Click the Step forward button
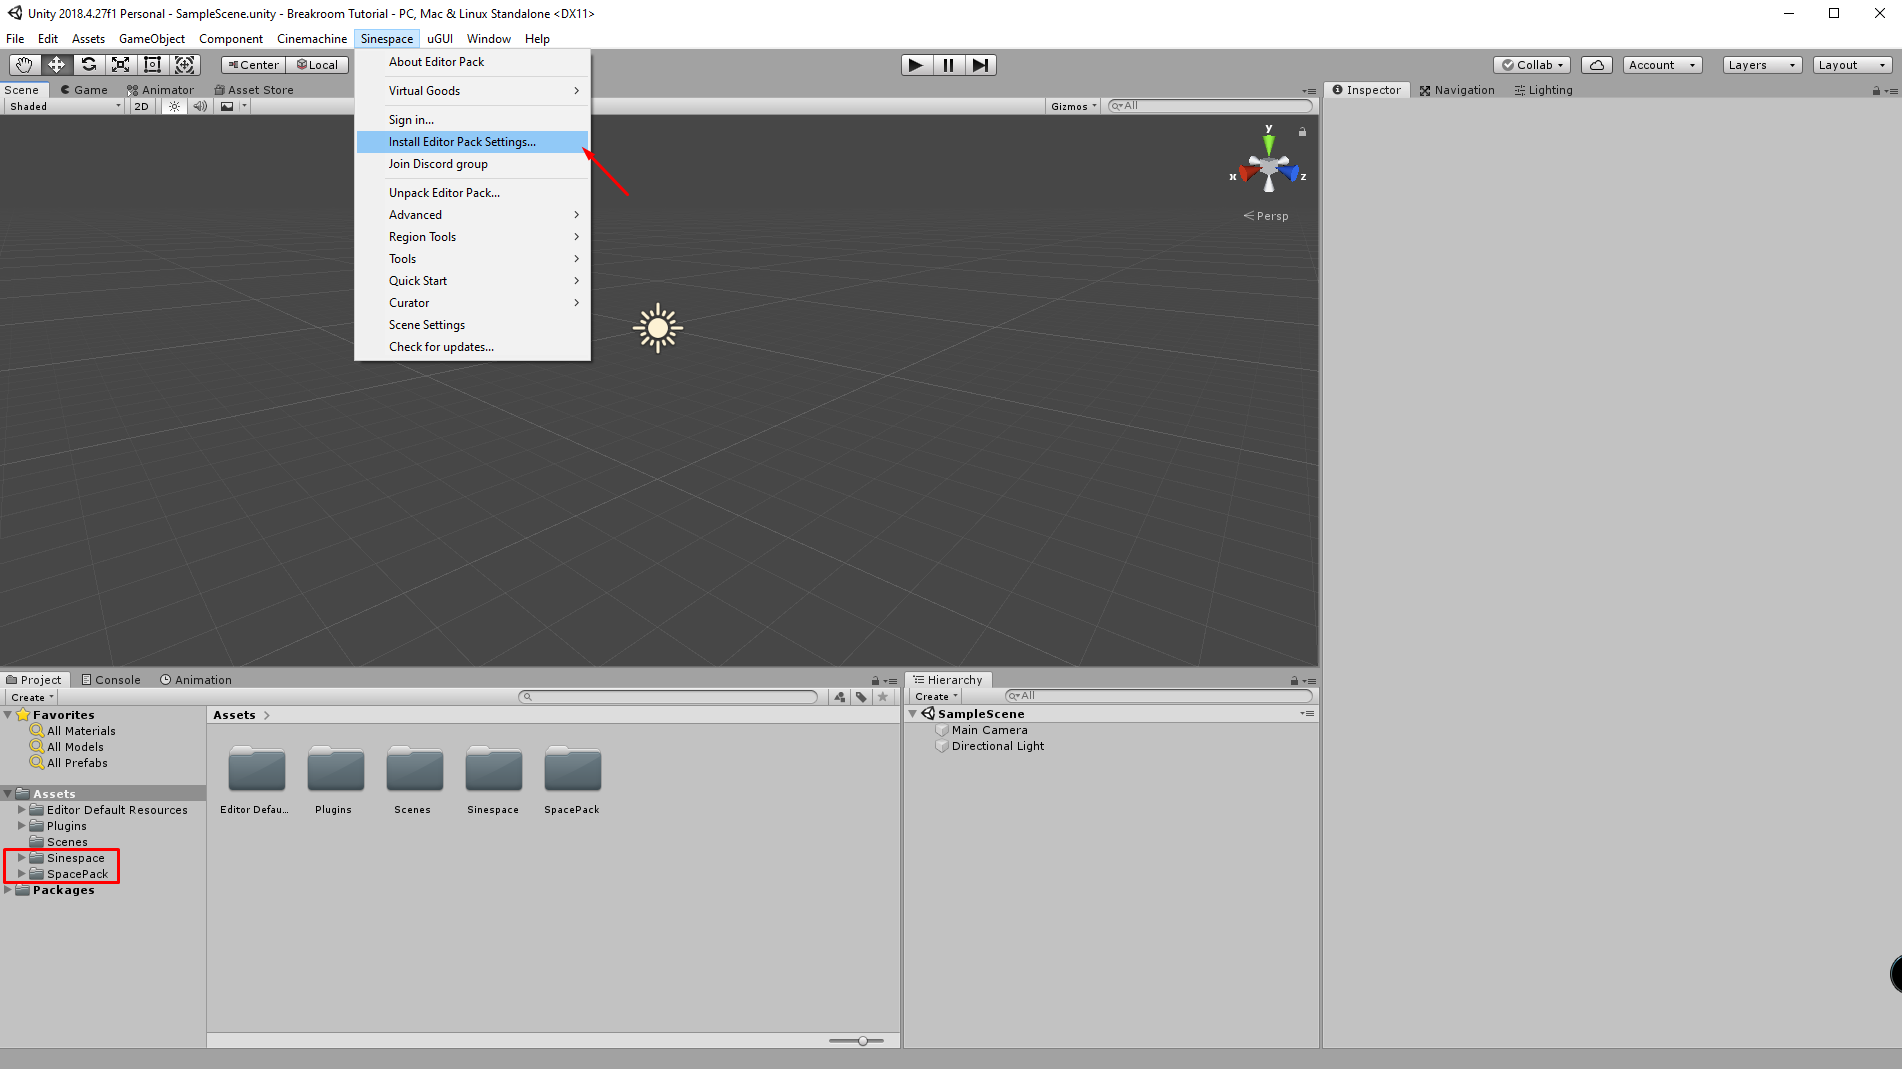This screenshot has width=1902, height=1069. 980,65
